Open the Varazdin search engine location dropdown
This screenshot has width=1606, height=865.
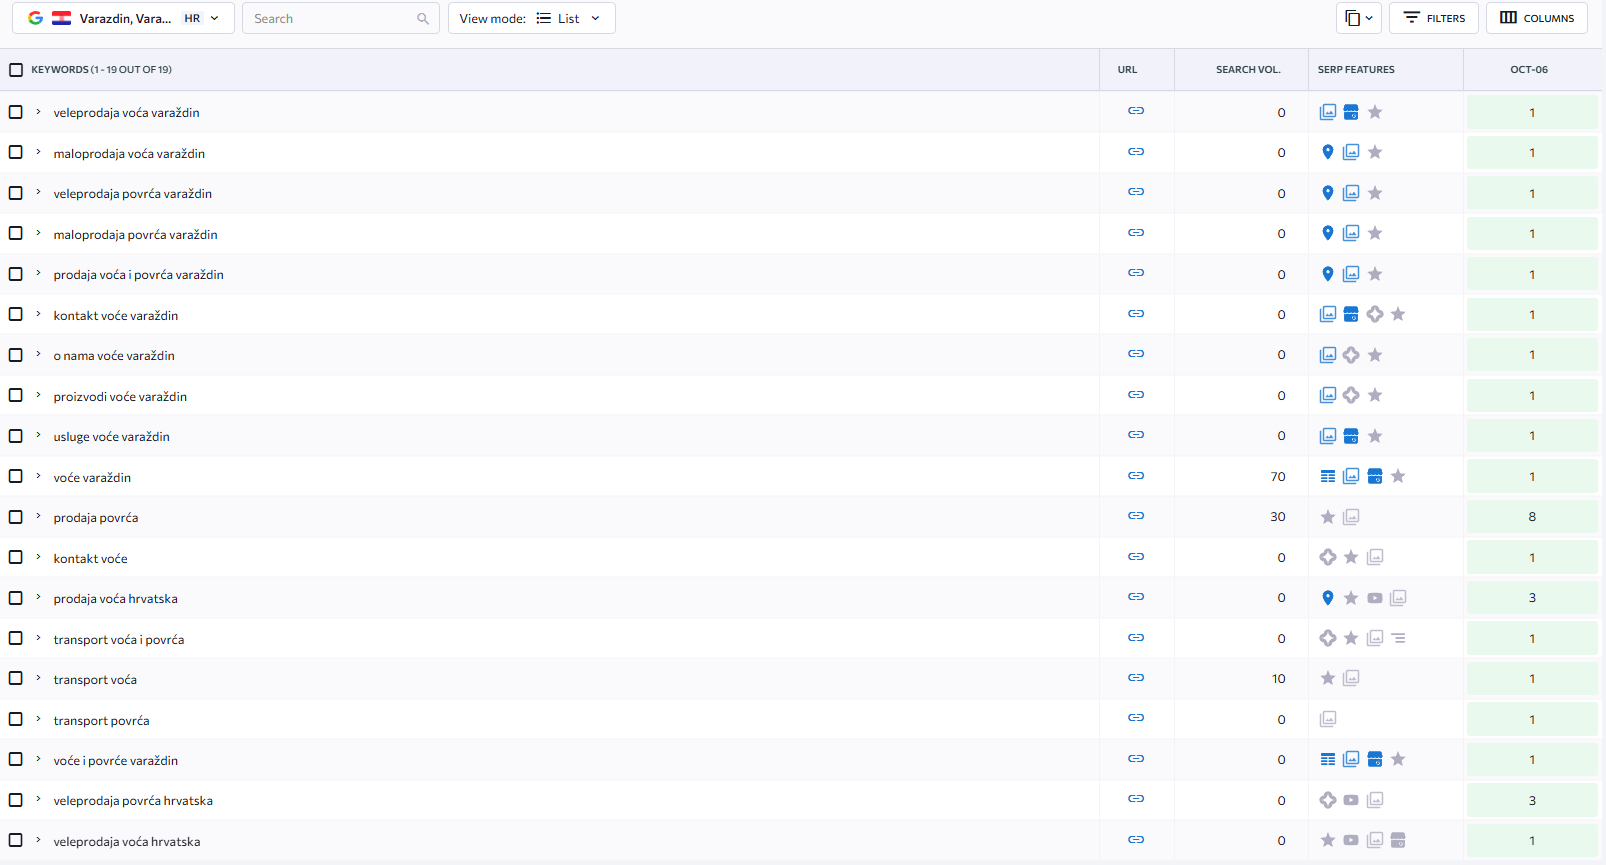[x=123, y=18]
